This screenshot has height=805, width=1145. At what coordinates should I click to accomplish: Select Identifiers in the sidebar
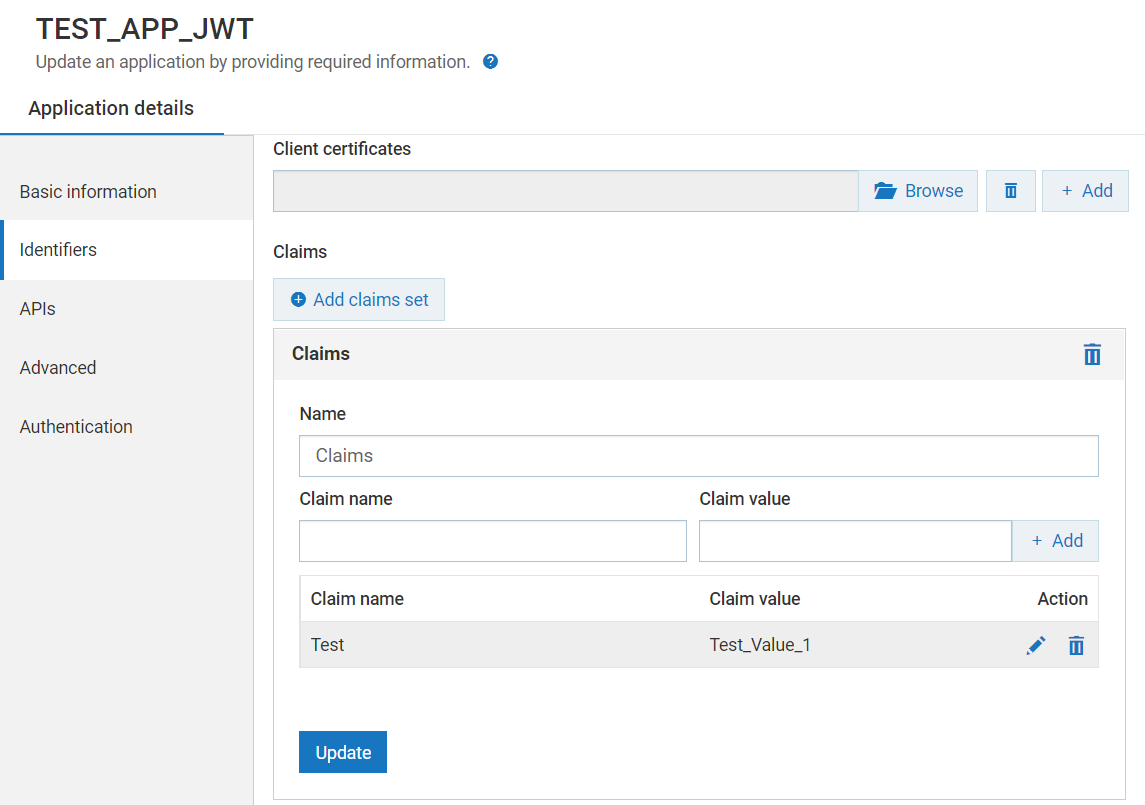[58, 250]
